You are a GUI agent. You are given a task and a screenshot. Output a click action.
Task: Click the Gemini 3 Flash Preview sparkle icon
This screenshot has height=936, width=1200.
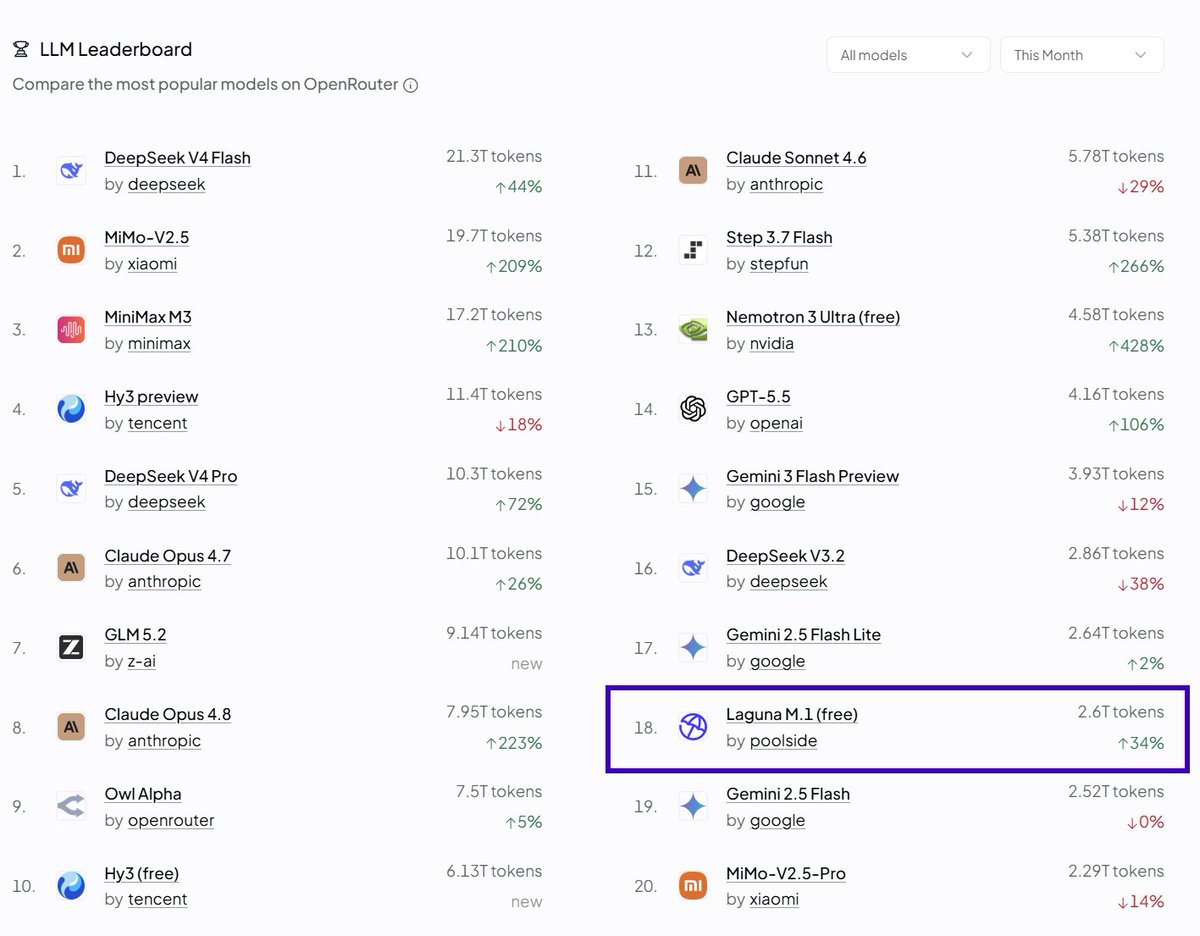[693, 489]
